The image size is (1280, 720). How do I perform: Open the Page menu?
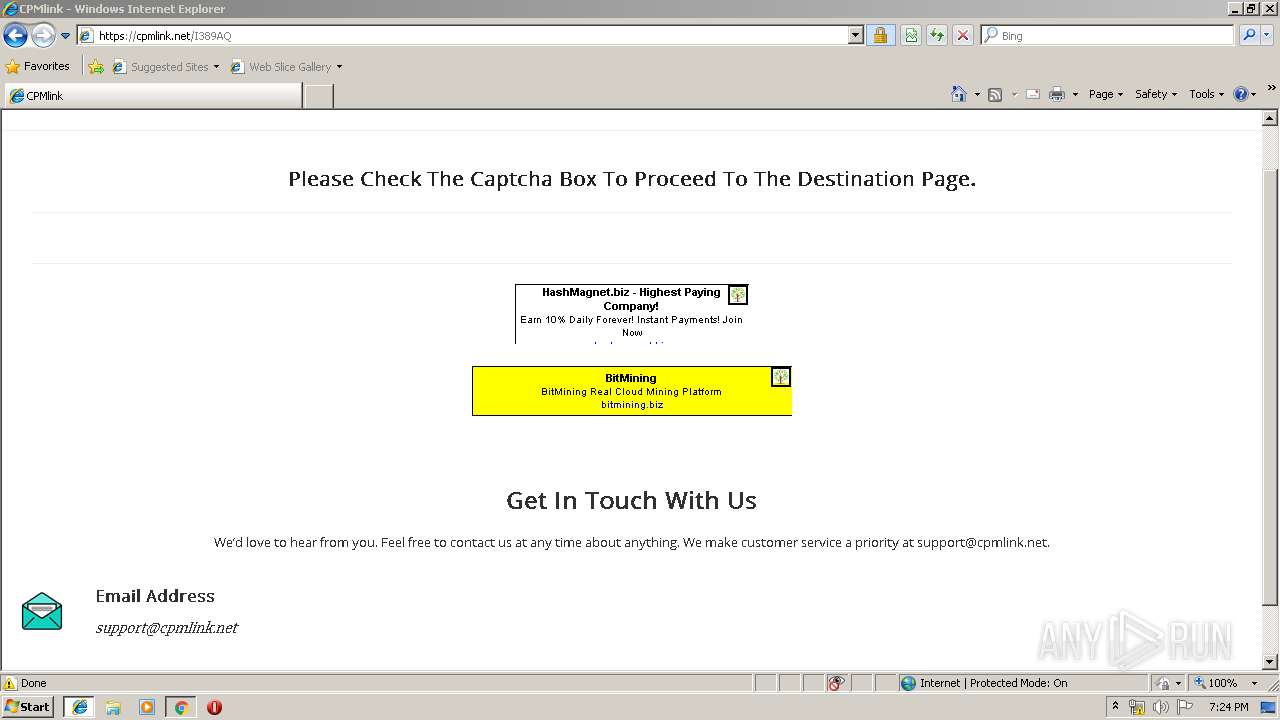1106,94
